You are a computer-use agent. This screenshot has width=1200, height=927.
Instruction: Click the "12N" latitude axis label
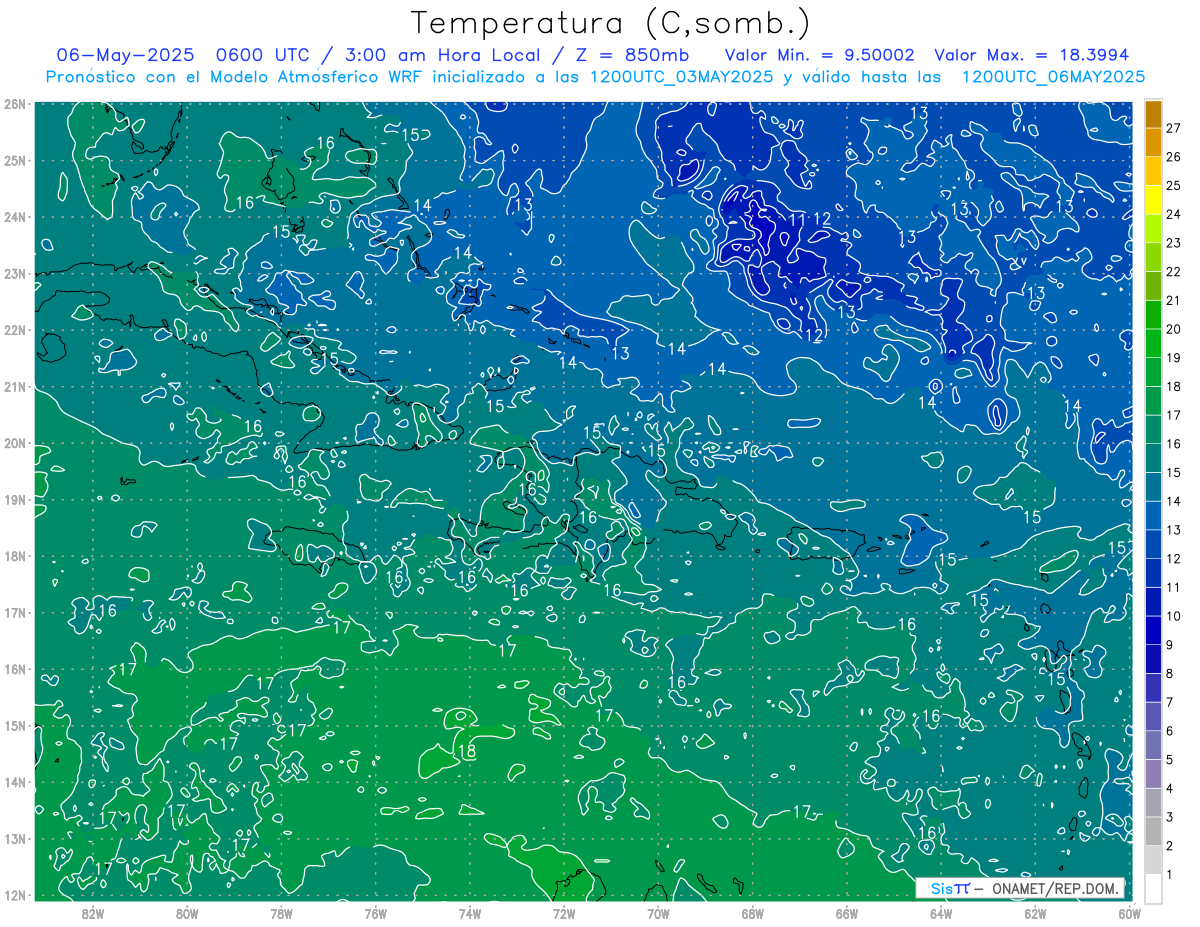pos(15,895)
